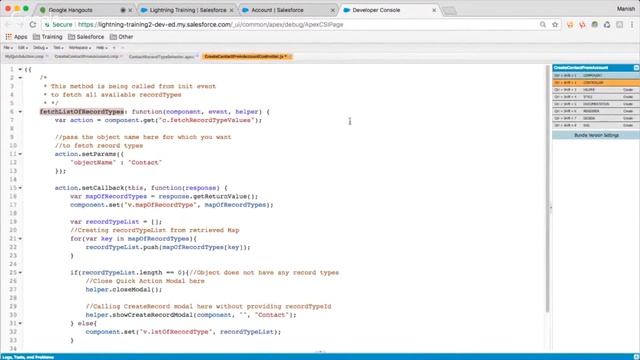This screenshot has width=640, height=360.
Task: Open the Salesforce bookmarks folder
Action: pyautogui.click(x=86, y=37)
